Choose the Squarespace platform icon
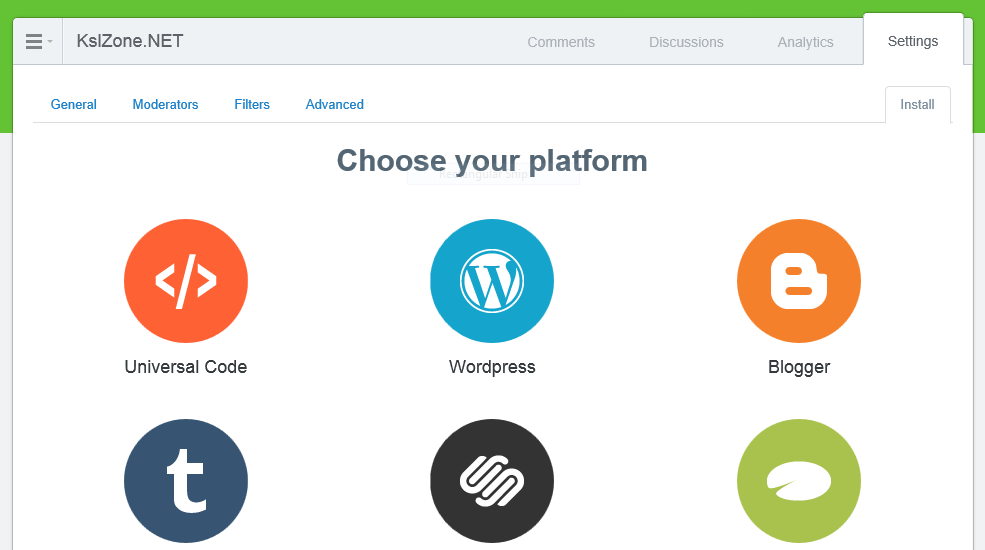This screenshot has height=550, width=985. (x=492, y=481)
